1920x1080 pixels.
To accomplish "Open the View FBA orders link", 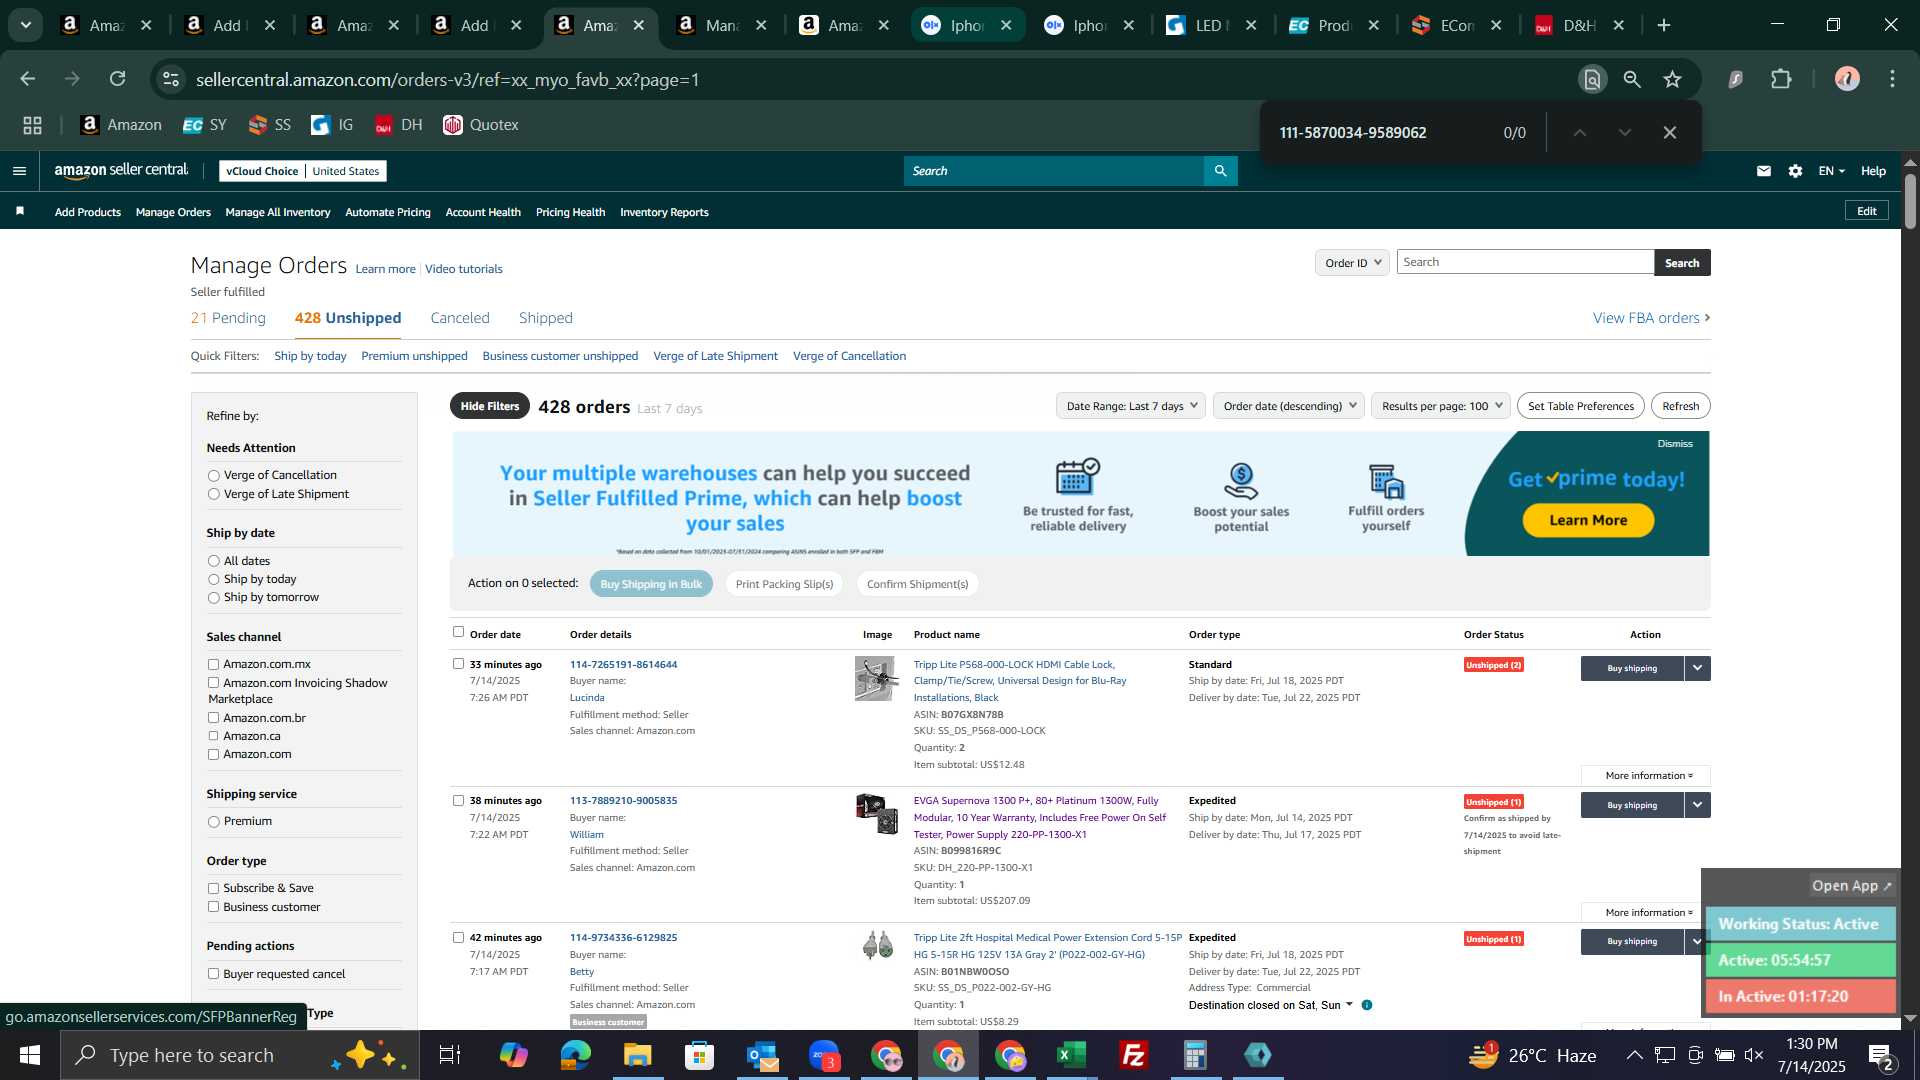I will (1651, 318).
